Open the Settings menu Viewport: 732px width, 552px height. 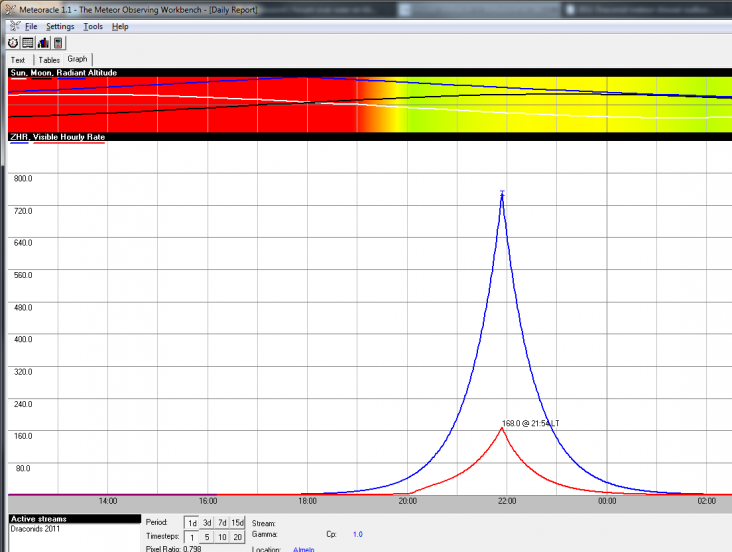[60, 26]
